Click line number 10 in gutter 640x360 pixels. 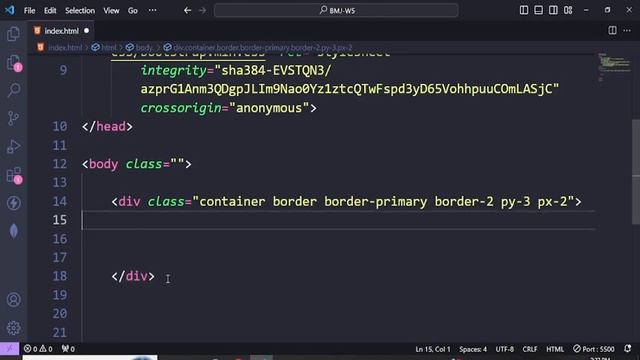[x=60, y=127]
